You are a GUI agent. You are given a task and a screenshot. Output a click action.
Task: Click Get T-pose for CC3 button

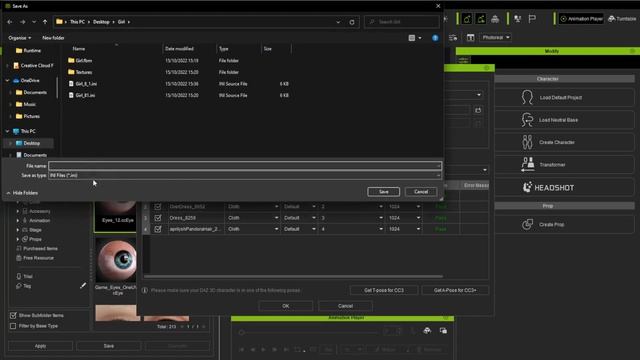click(384, 290)
